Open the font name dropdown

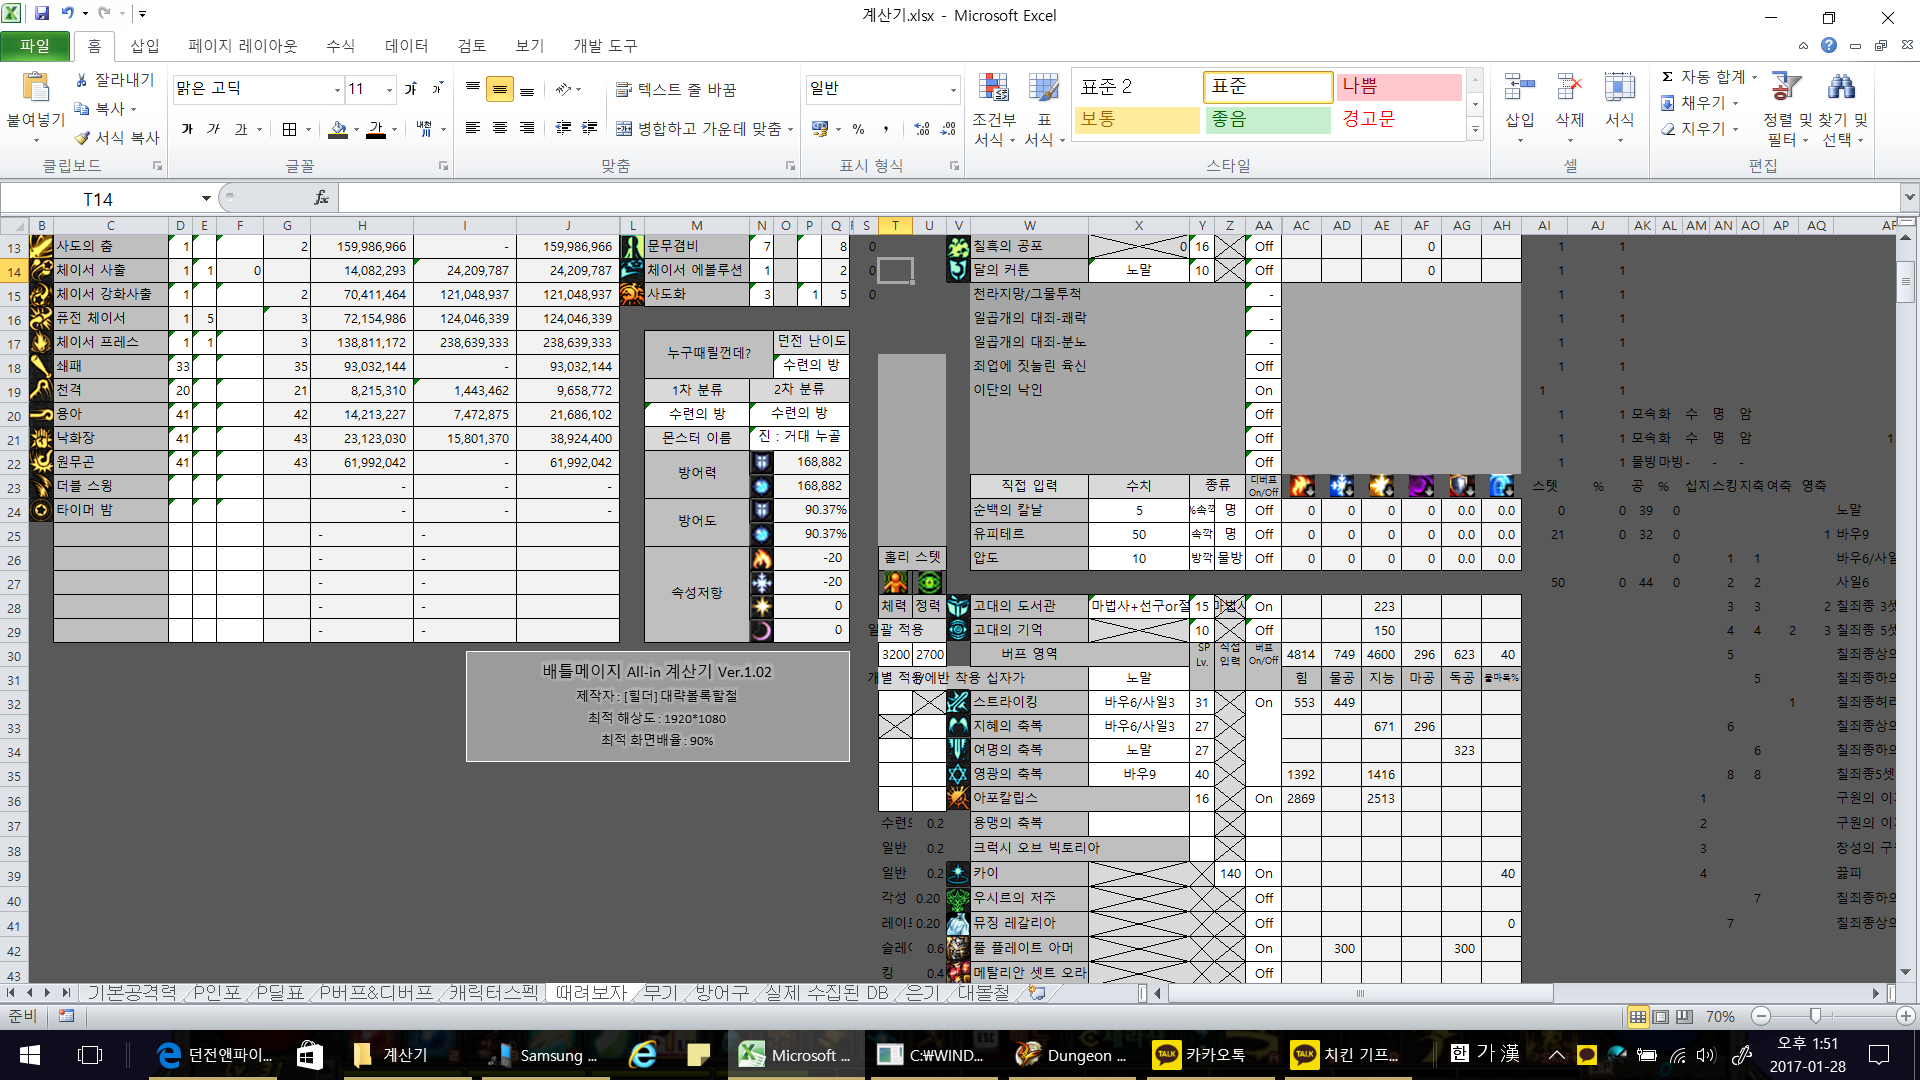[x=337, y=90]
